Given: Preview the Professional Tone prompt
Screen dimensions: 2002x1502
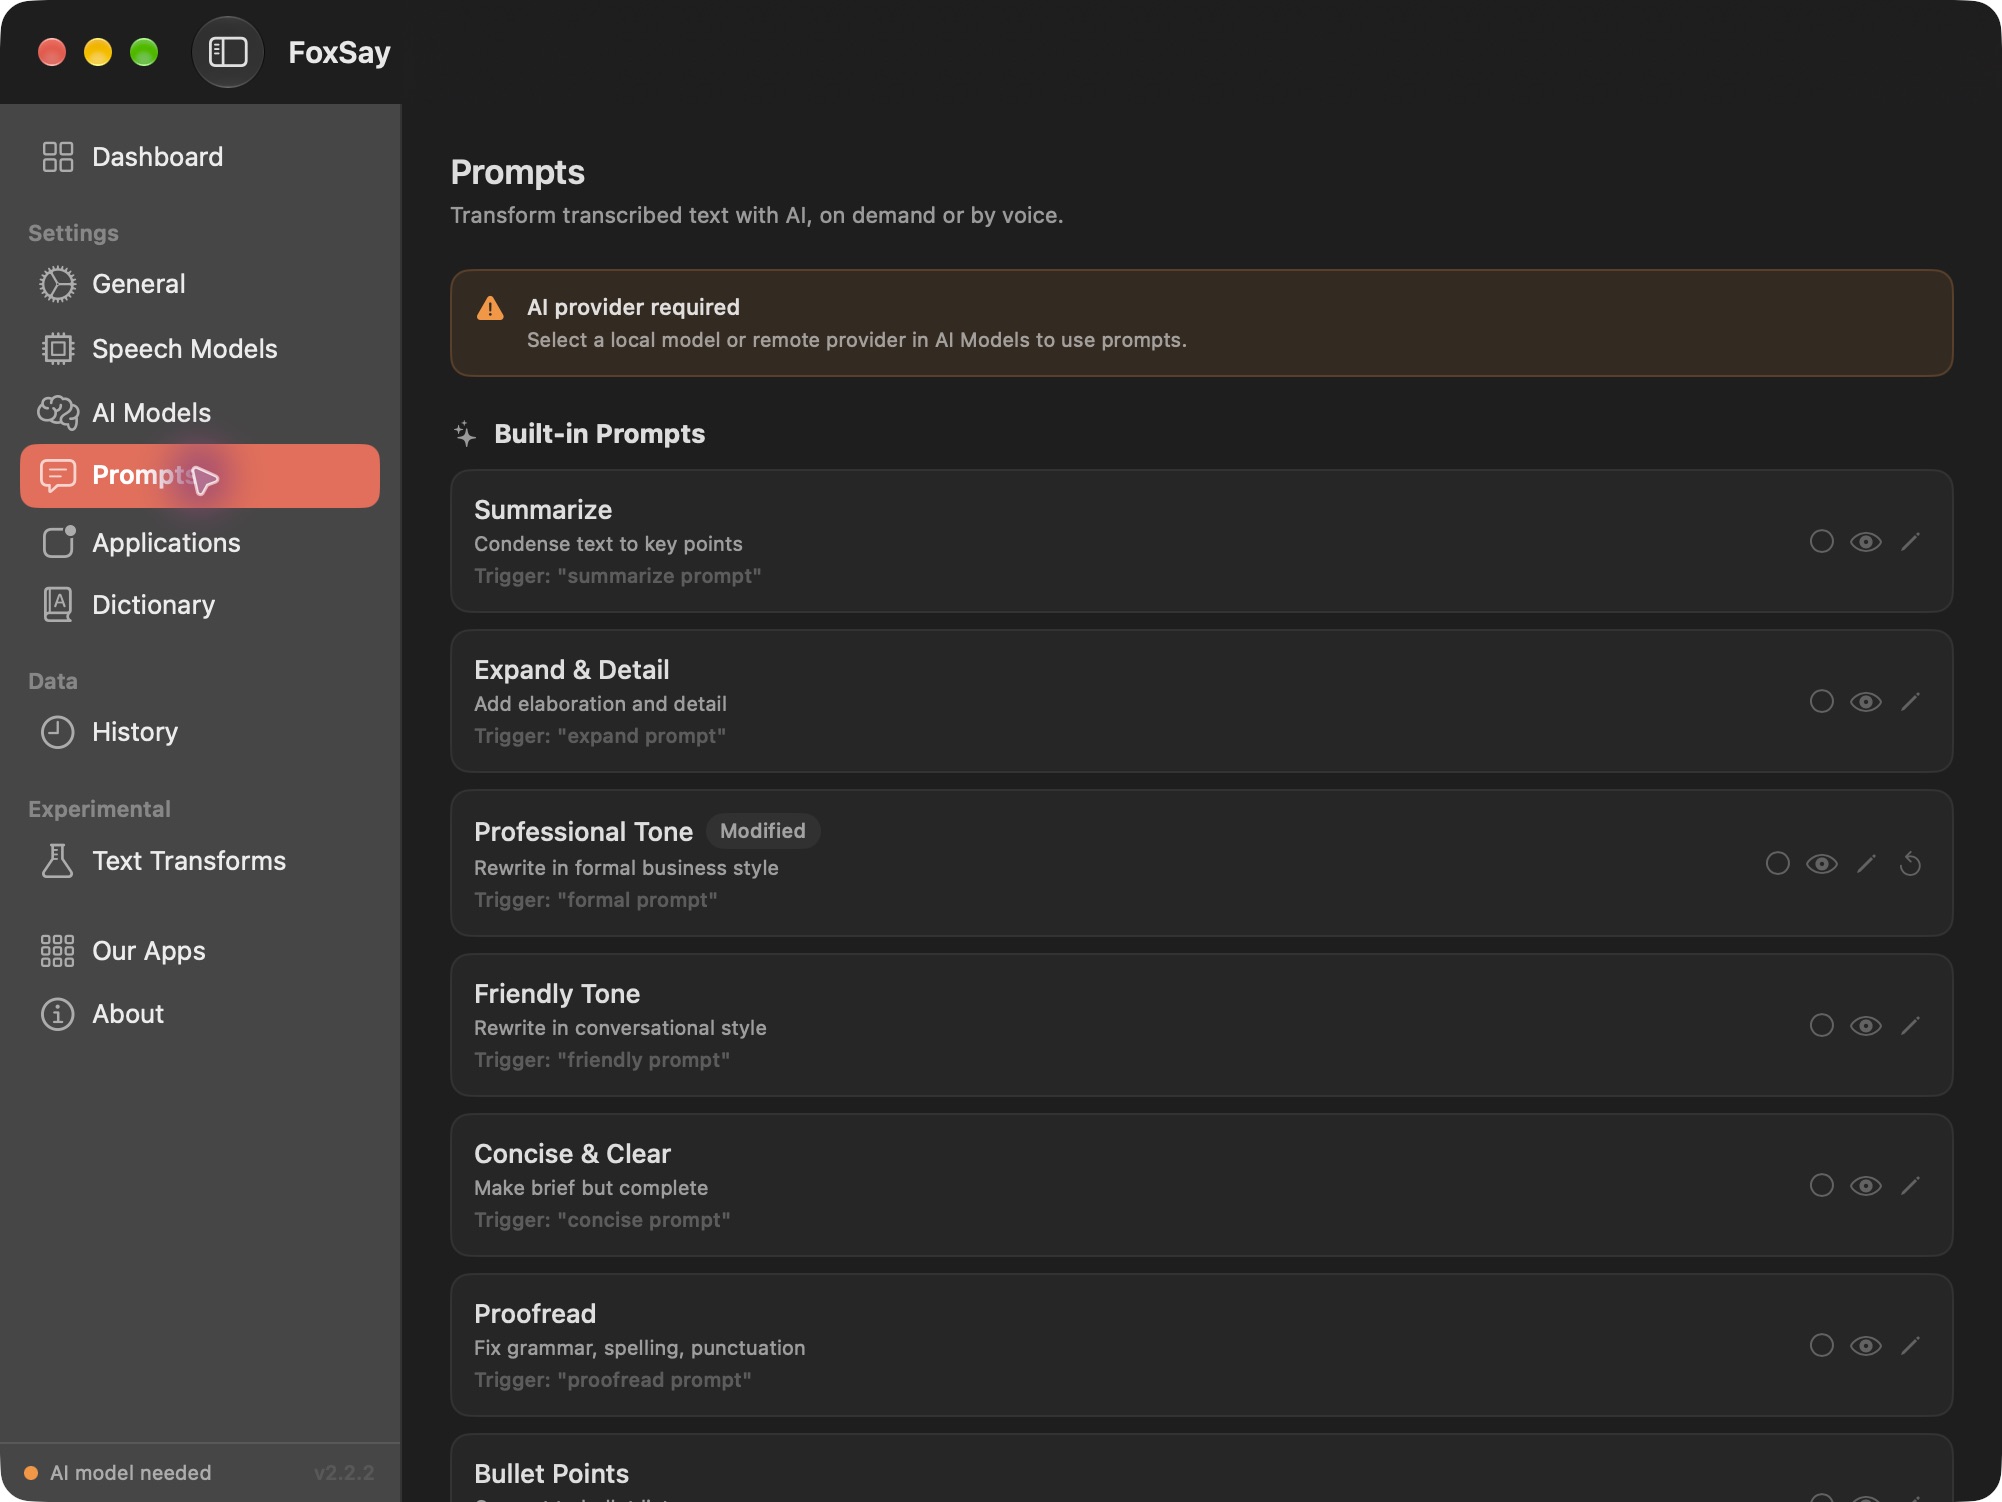Looking at the screenshot, I should [x=1822, y=864].
